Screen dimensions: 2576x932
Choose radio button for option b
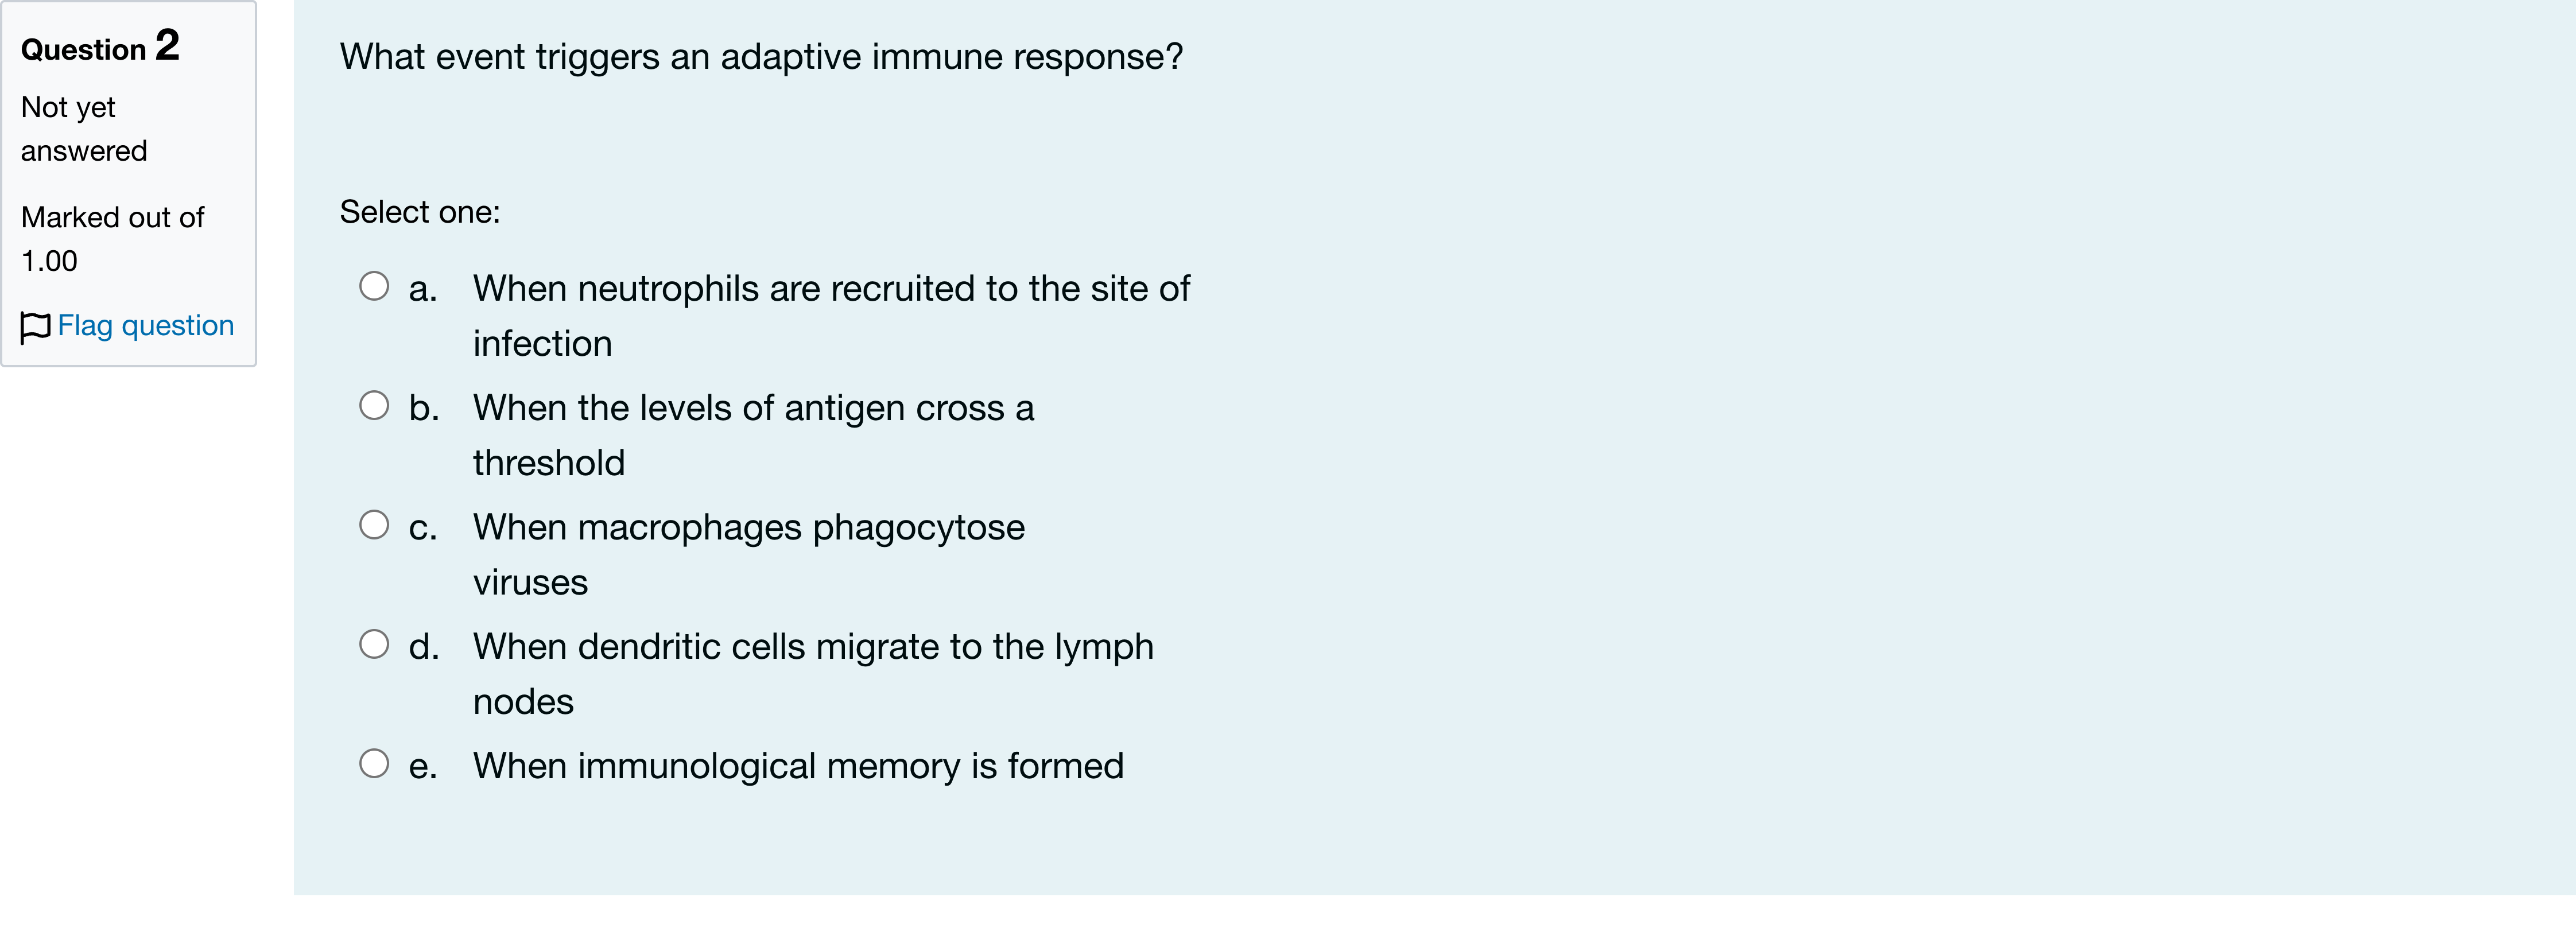click(x=374, y=405)
